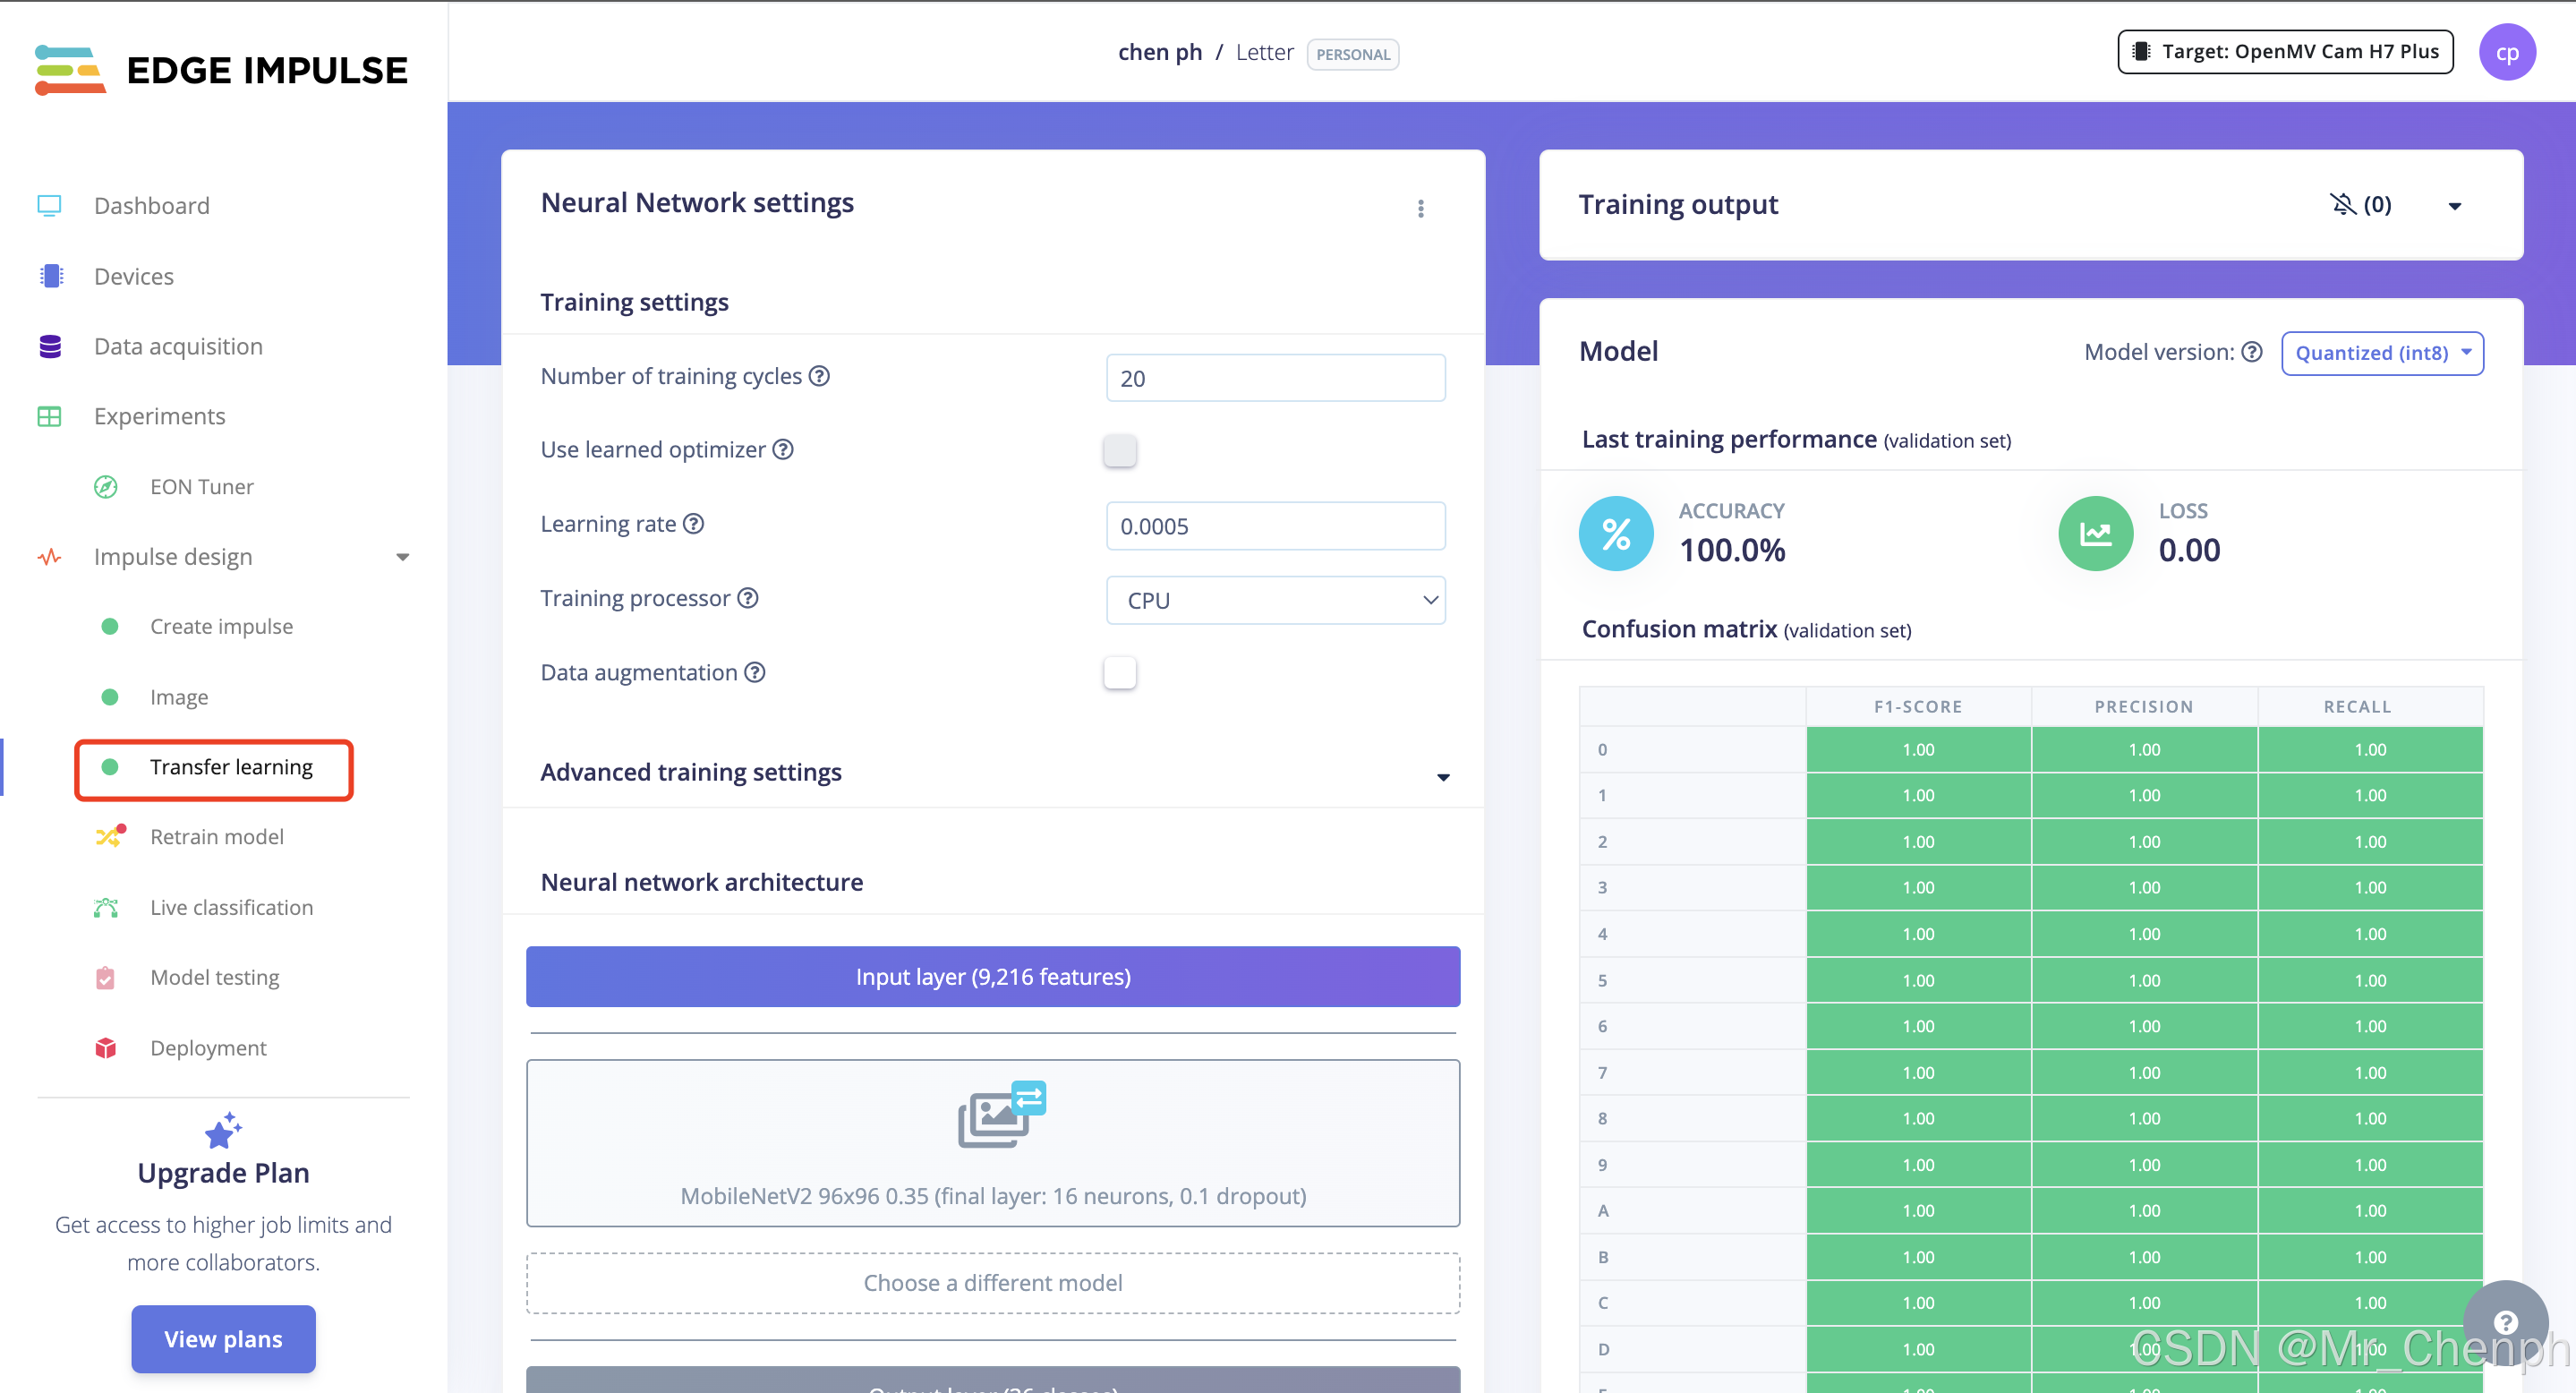2576x1393 pixels.
Task: Click the MobileNetV2 model image icon
Action: (1001, 1114)
